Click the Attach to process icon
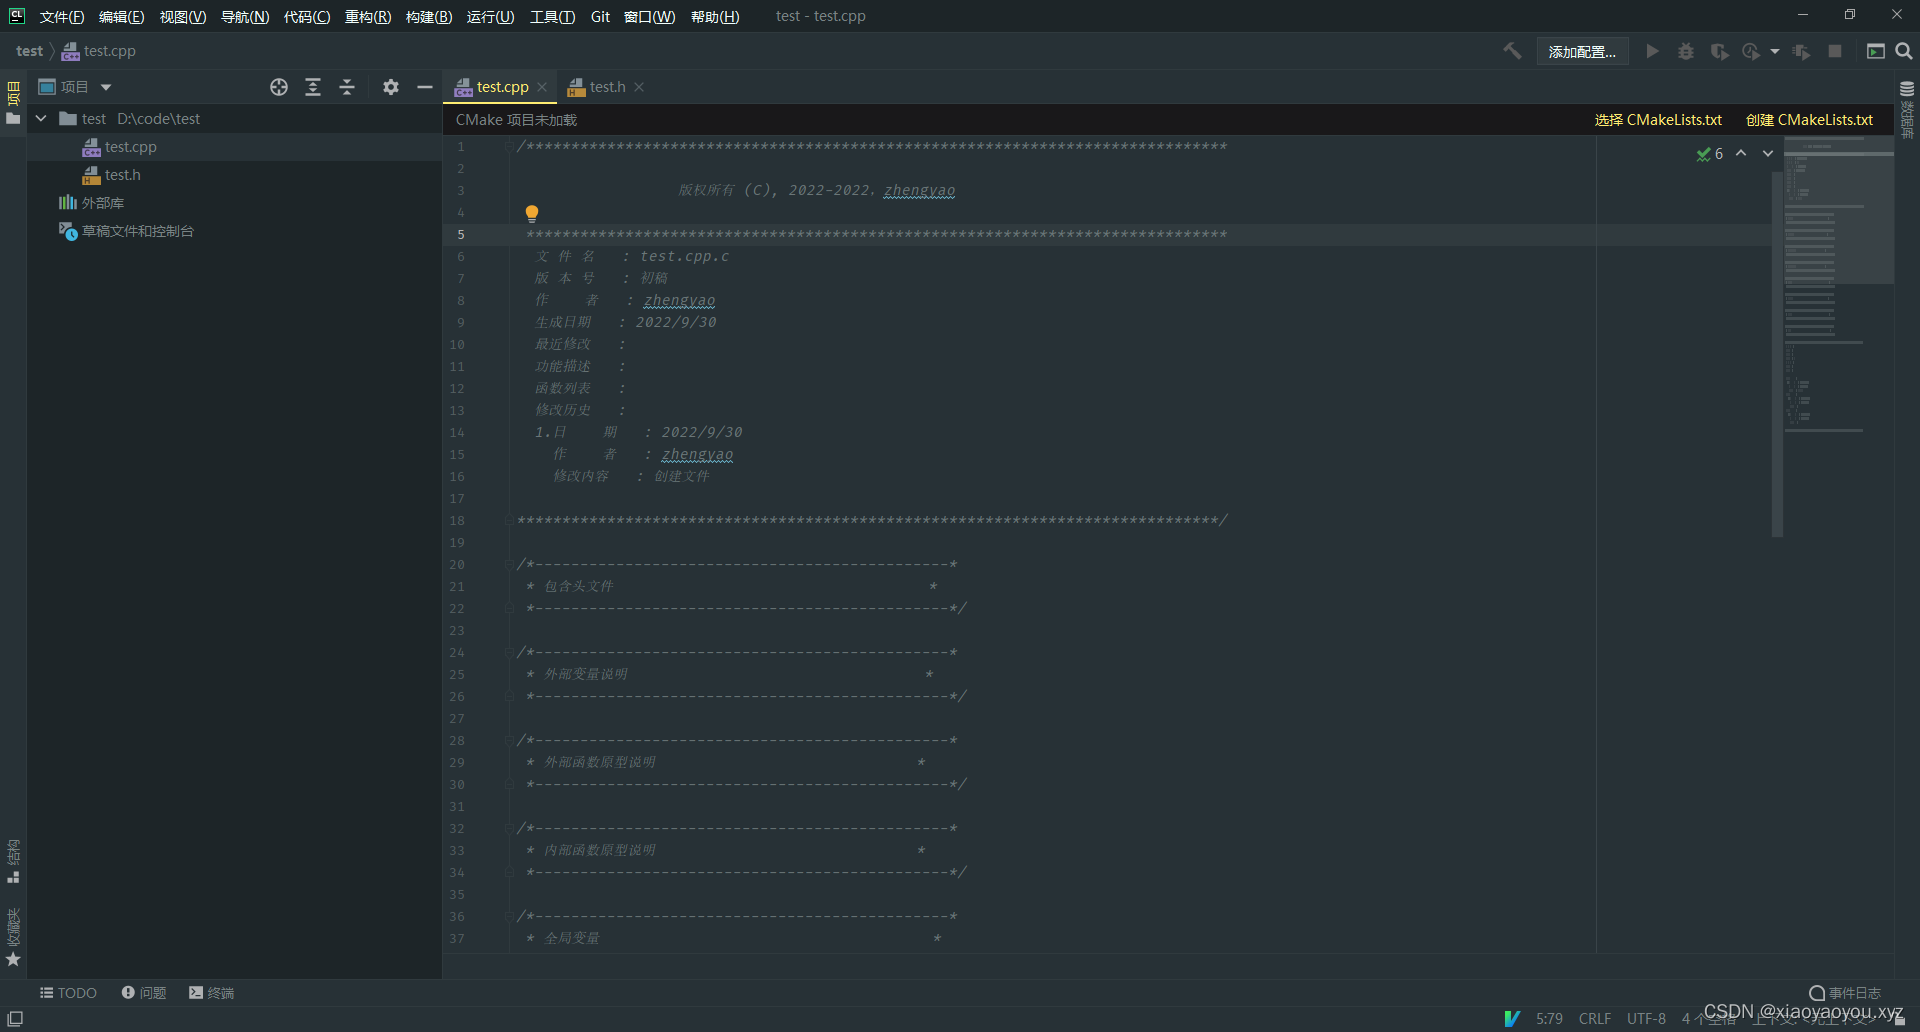The image size is (1920, 1032). (x=1802, y=51)
